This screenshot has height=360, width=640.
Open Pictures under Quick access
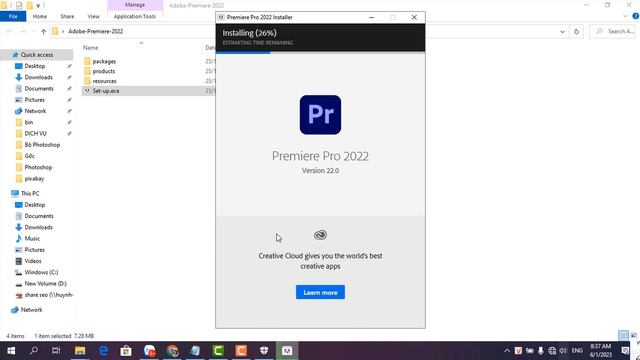click(x=35, y=100)
